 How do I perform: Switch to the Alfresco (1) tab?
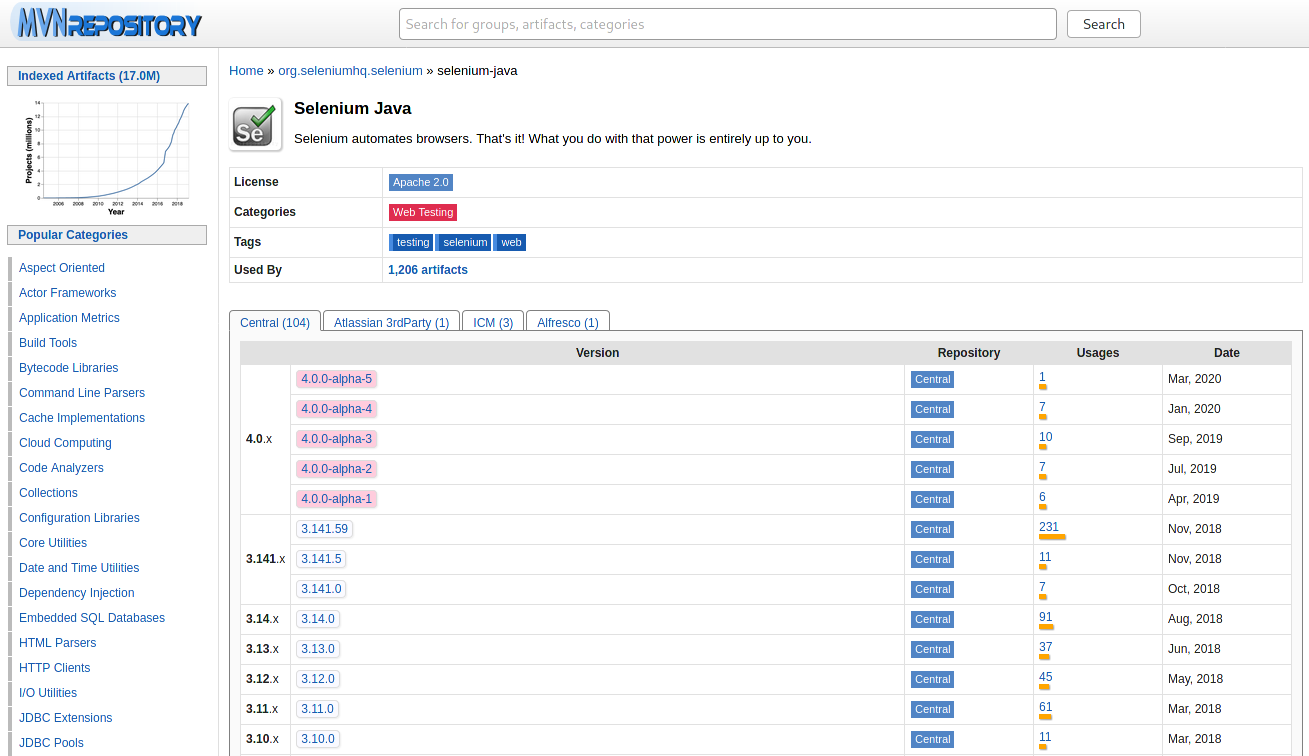(x=568, y=322)
